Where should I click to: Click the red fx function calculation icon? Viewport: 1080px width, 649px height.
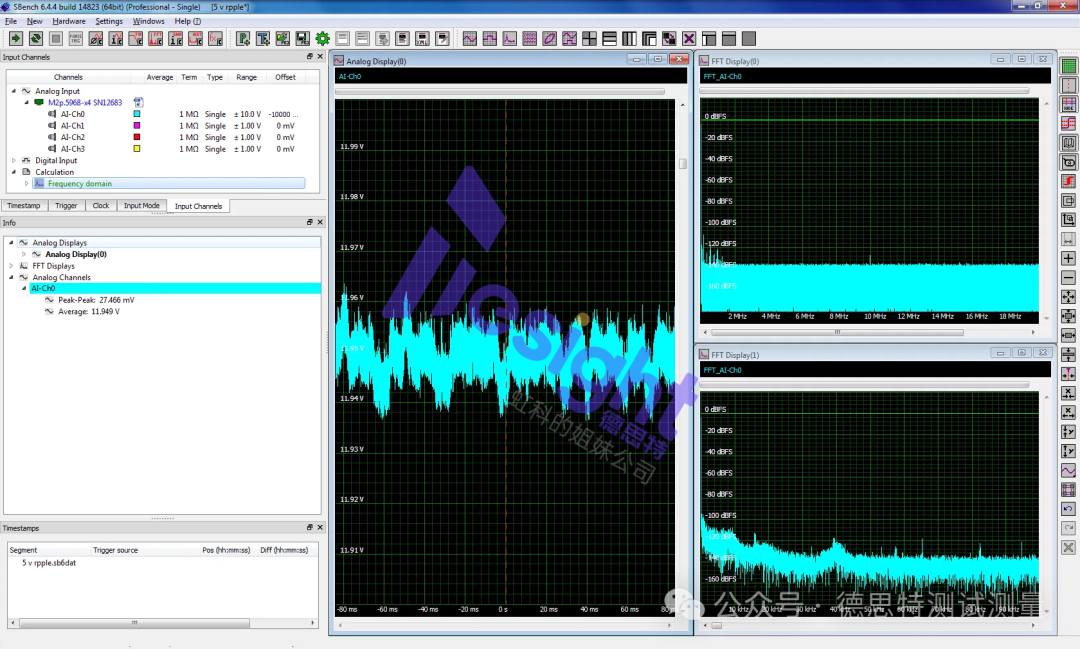coord(216,39)
